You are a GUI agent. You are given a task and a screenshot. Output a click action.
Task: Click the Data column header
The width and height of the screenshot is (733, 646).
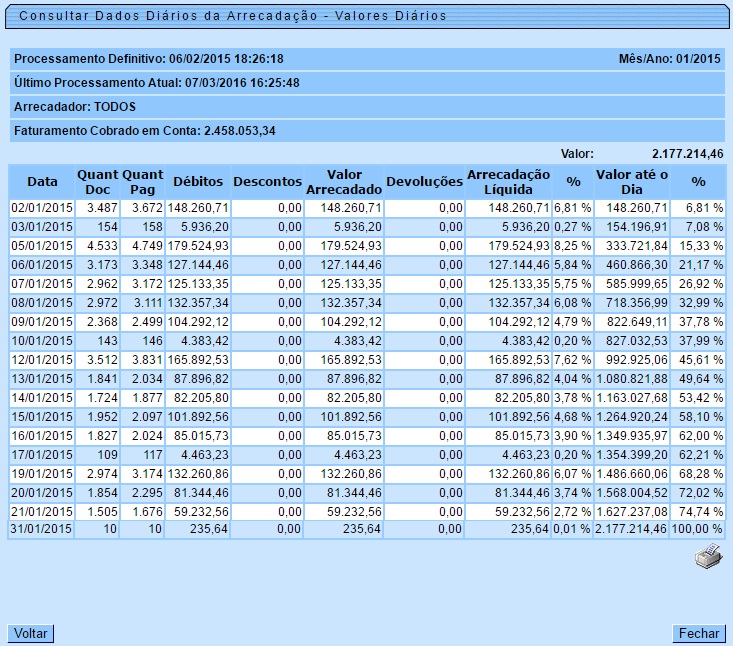click(42, 182)
